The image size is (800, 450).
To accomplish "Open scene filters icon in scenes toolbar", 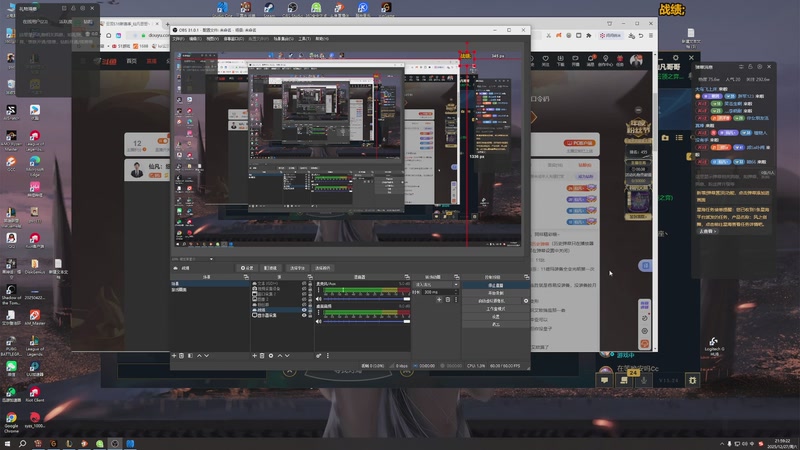I will 190,356.
